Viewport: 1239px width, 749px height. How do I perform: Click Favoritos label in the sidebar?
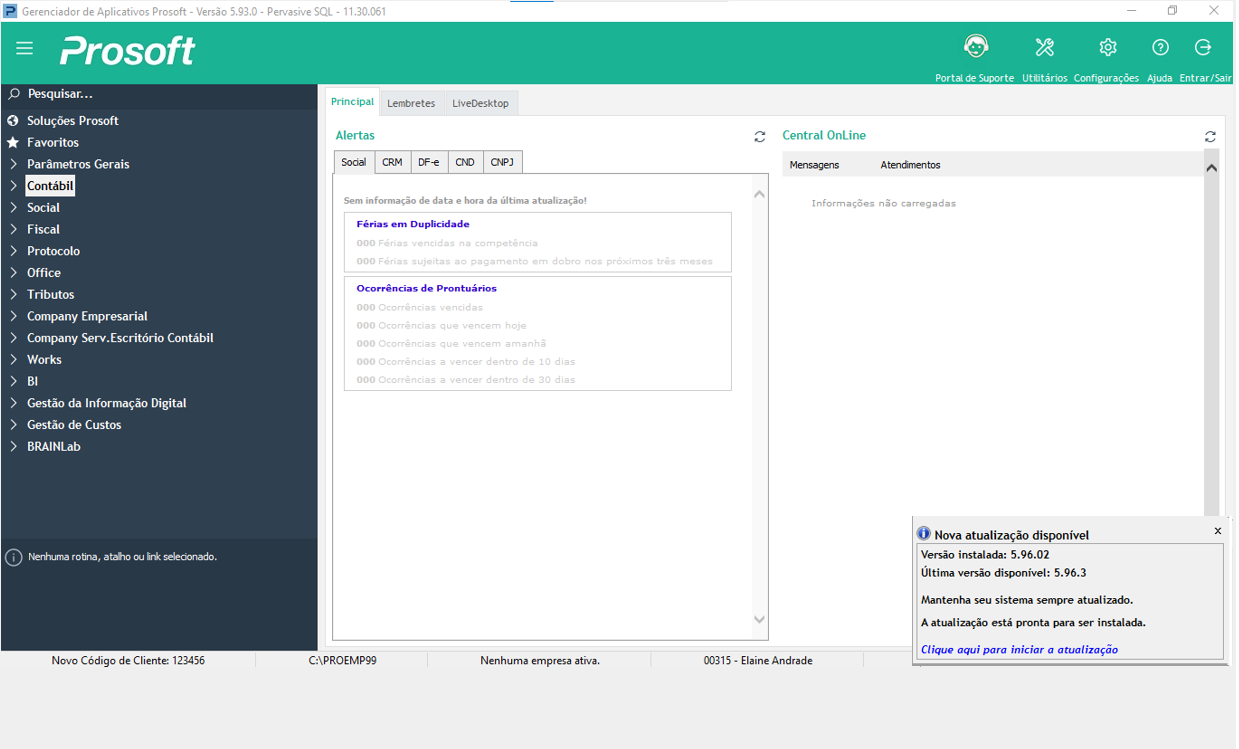(x=53, y=143)
